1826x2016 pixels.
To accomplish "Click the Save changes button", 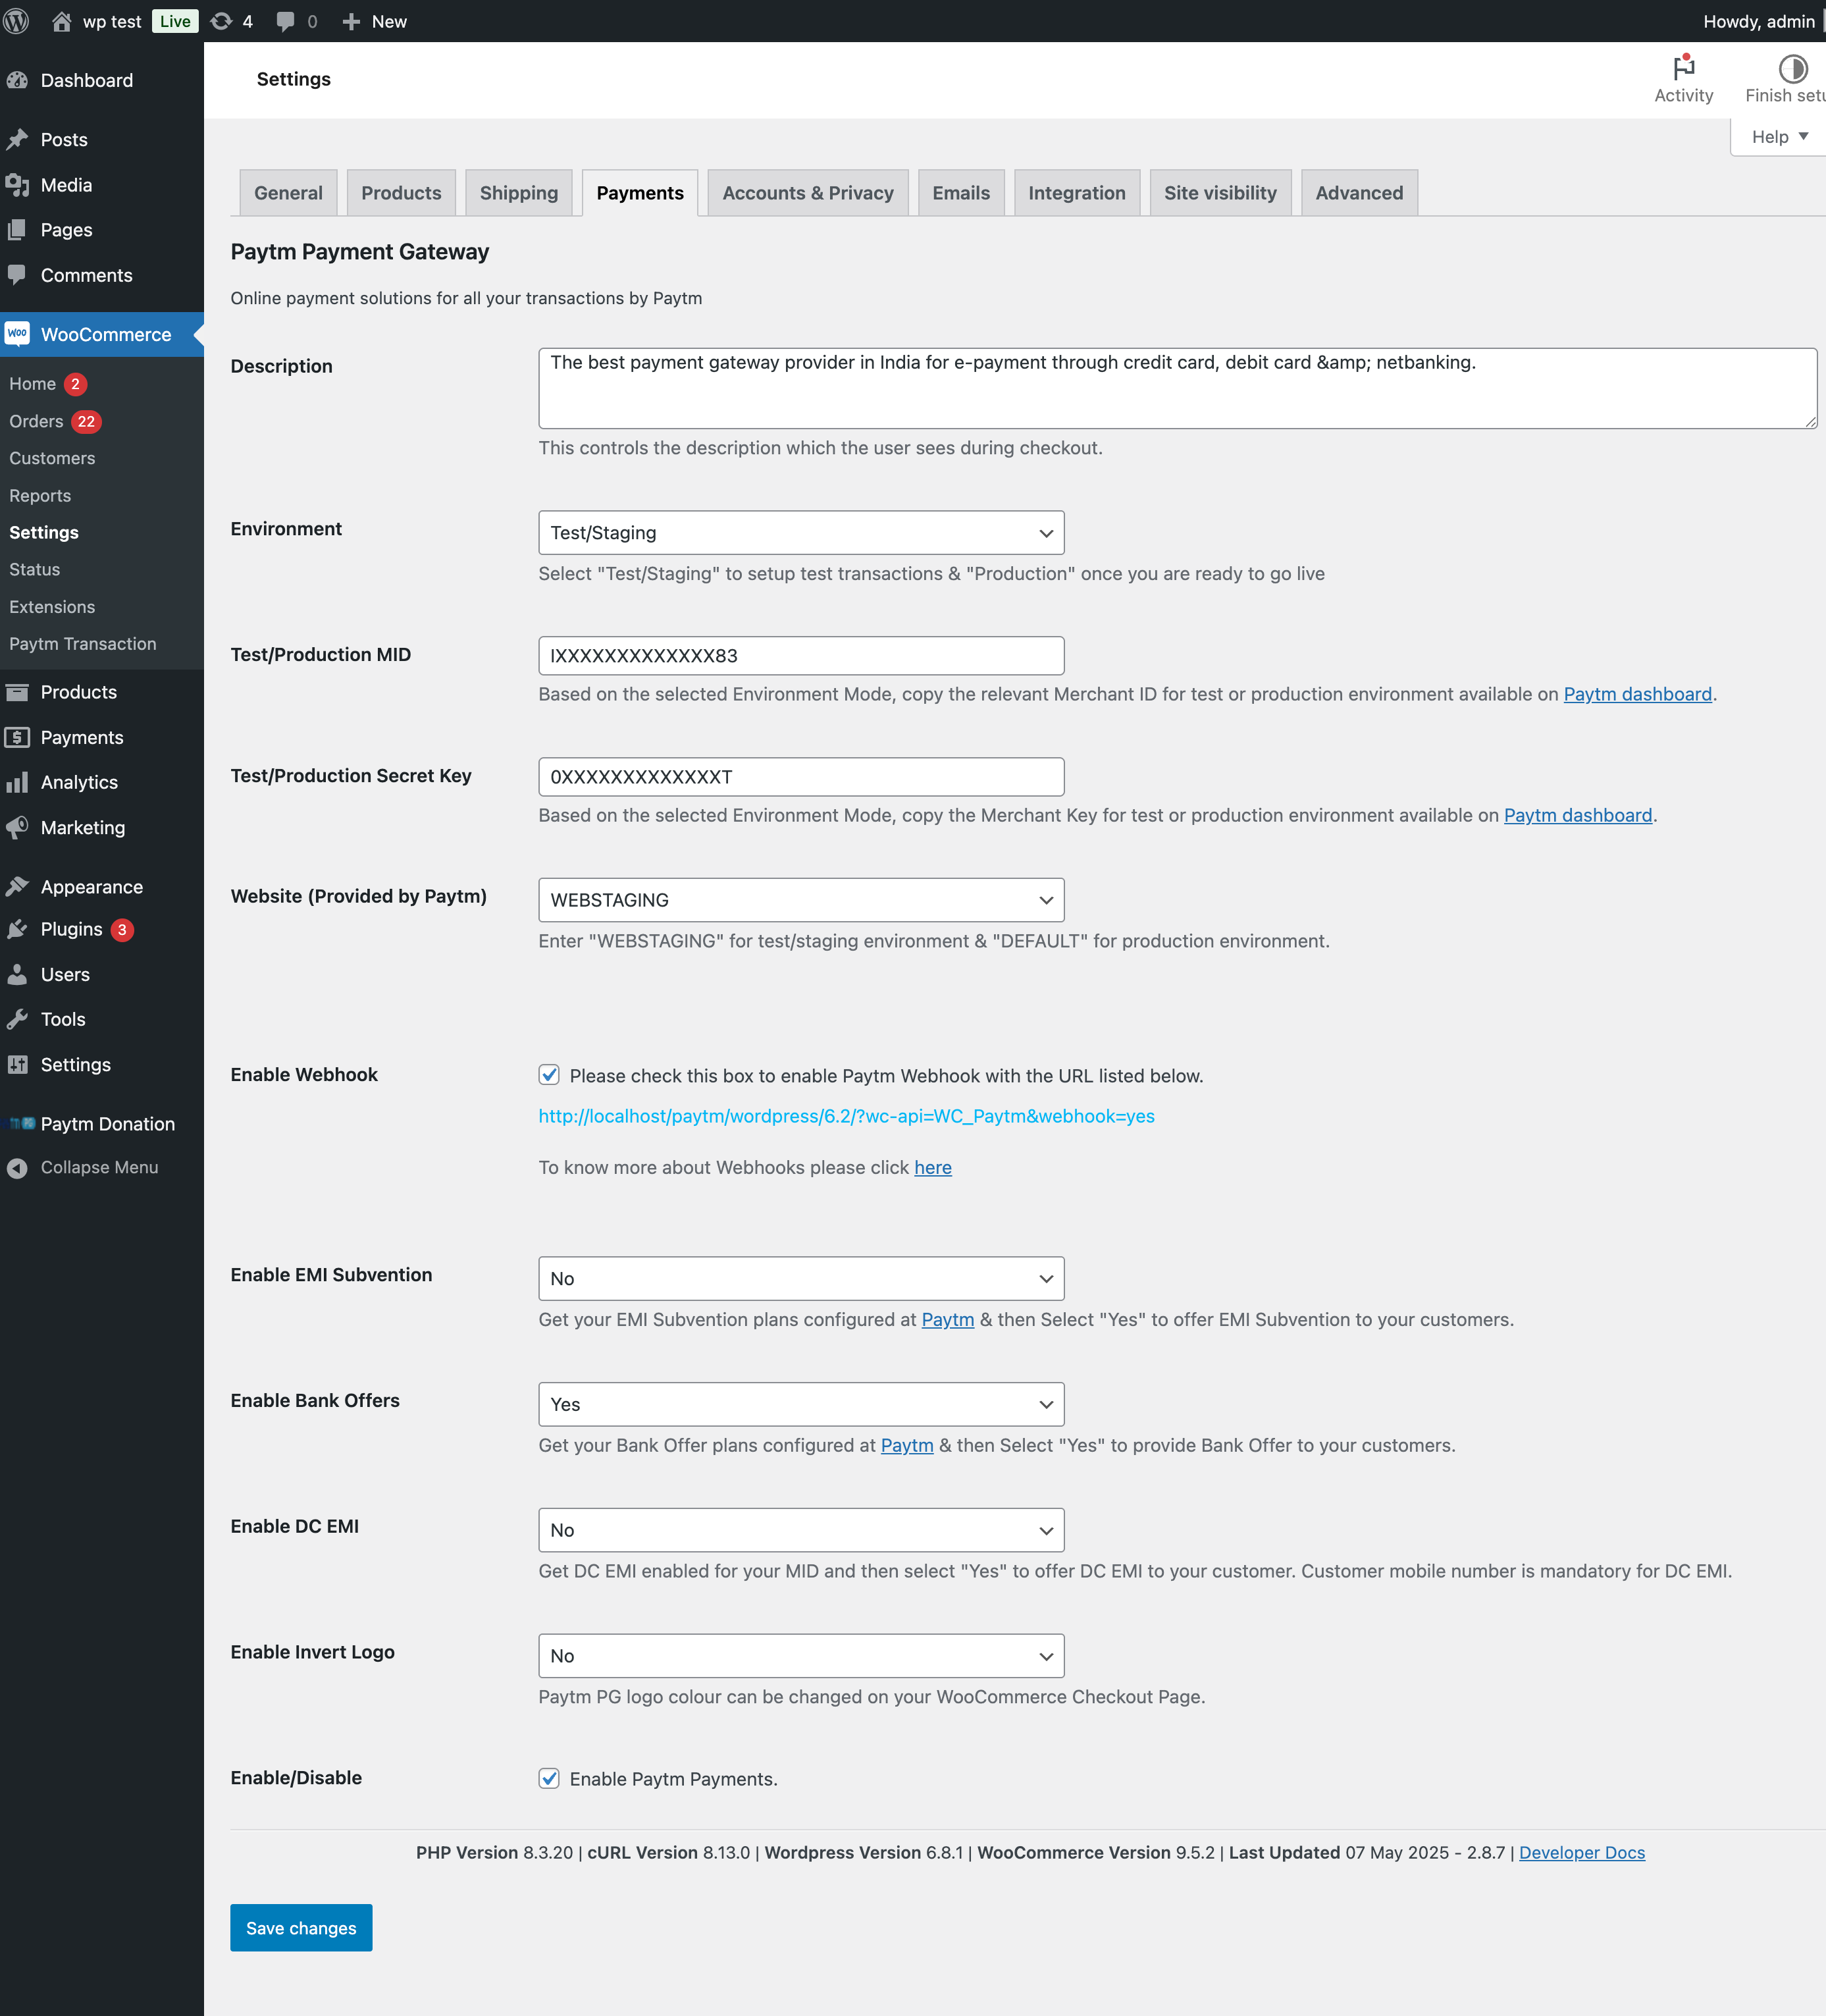I will [301, 1928].
